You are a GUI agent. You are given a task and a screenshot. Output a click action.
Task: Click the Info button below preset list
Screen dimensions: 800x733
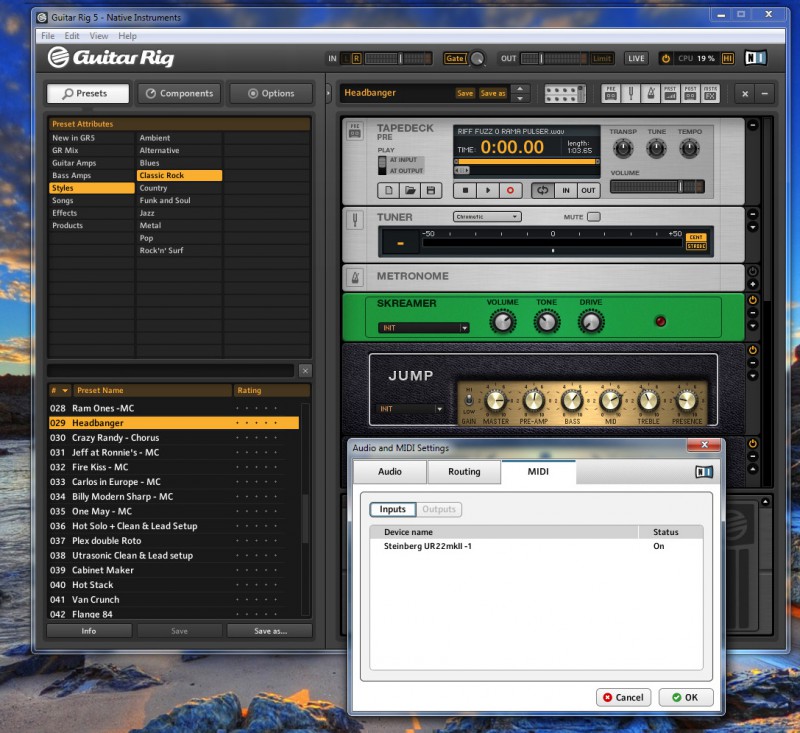pos(89,631)
